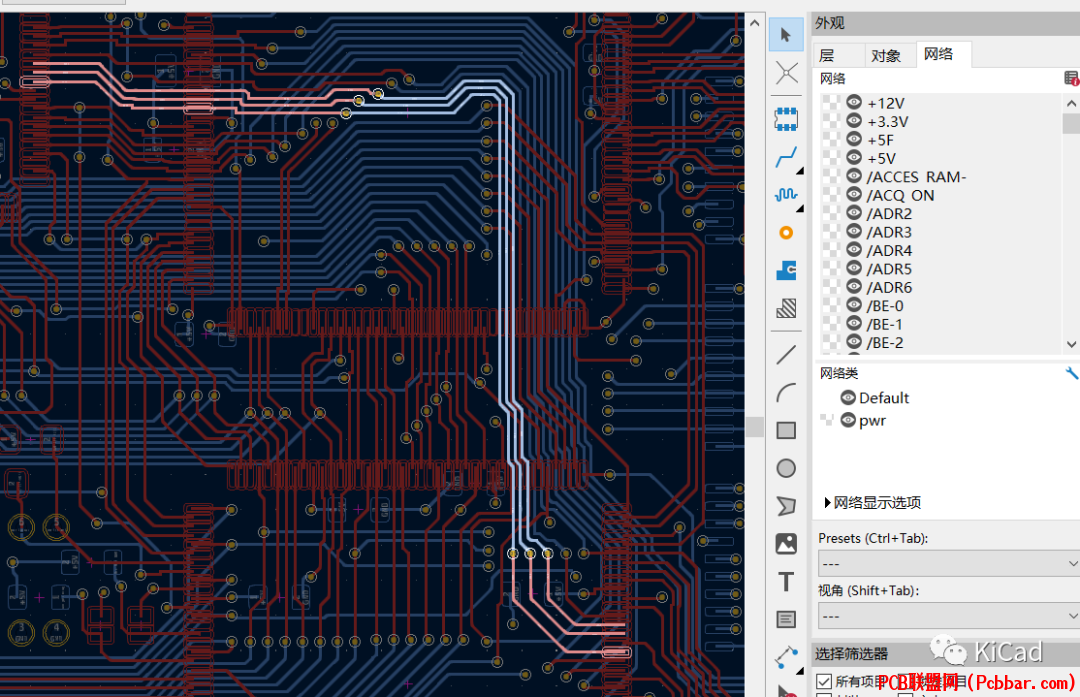
Task: Click the +5V net label
Action: 882,158
